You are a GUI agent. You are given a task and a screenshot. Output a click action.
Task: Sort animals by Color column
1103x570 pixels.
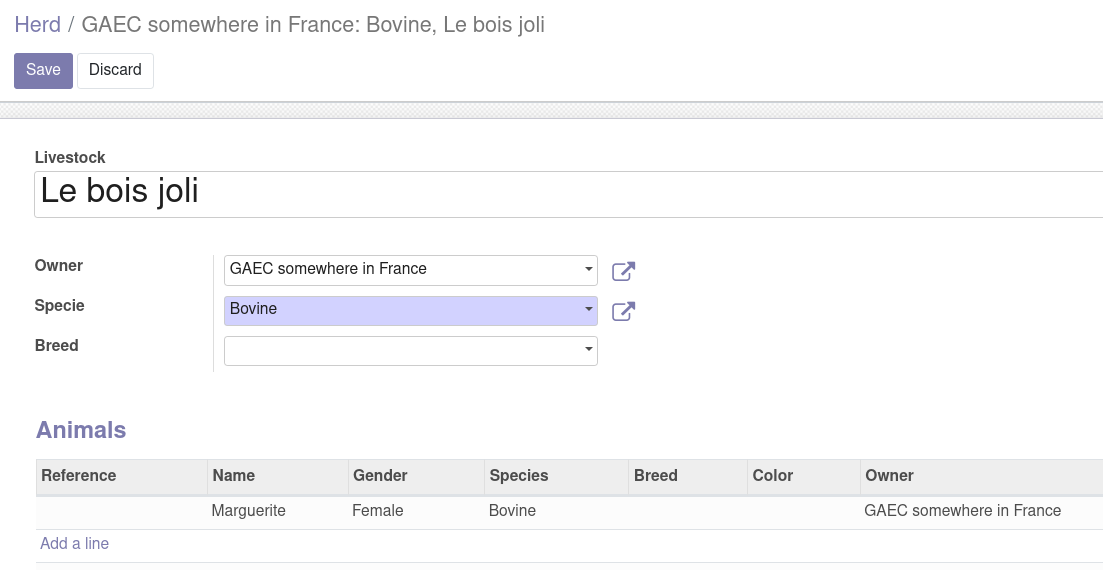773,476
